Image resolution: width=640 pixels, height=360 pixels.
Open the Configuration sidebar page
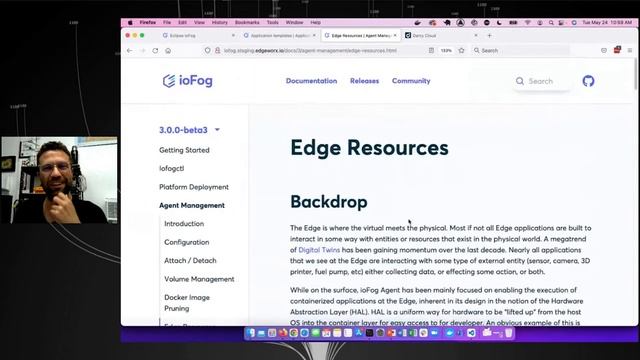(x=187, y=242)
